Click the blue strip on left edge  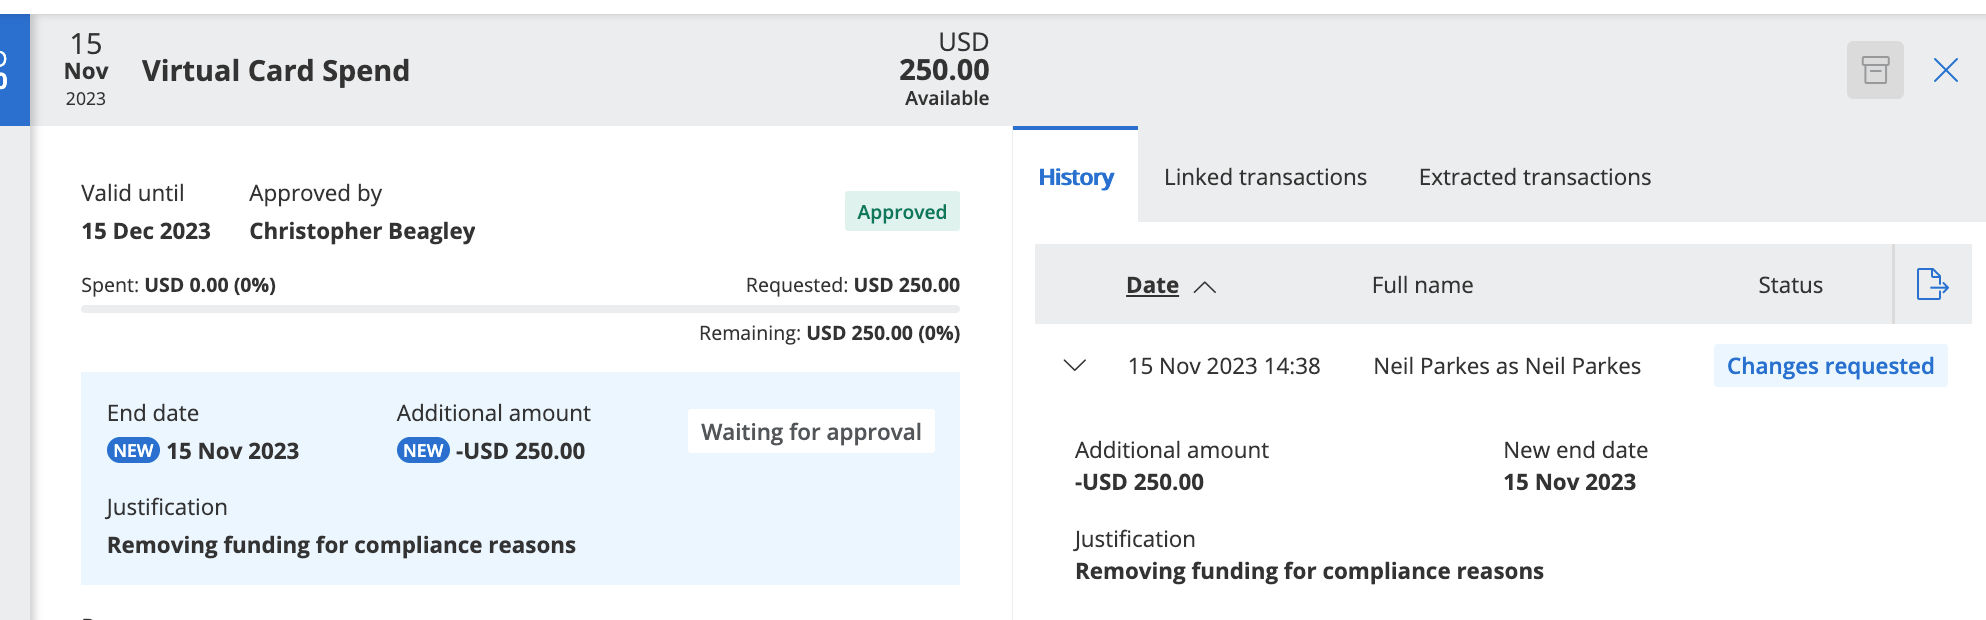pyautogui.click(x=14, y=70)
